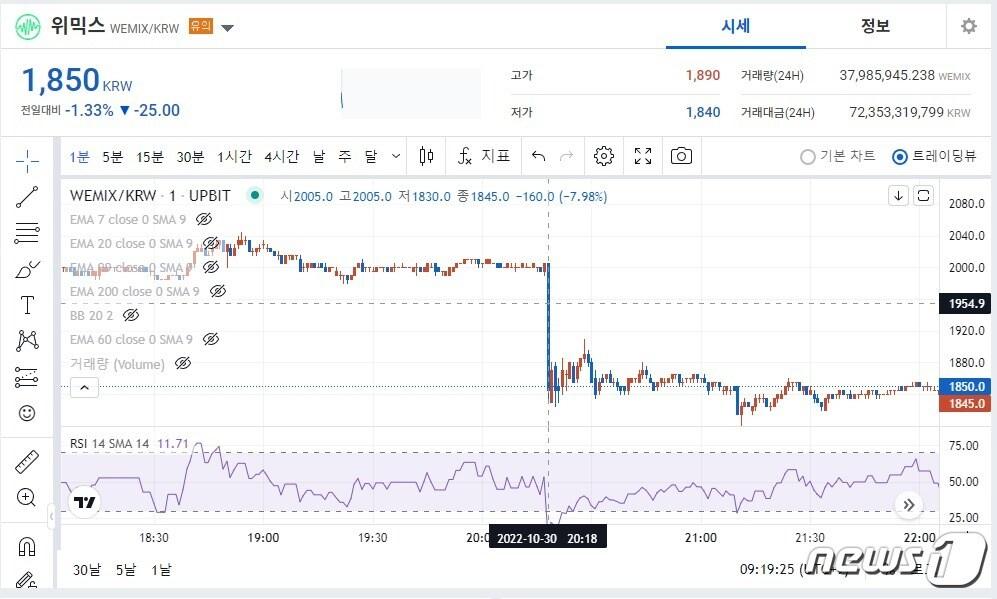Click the WEMIX coin logo icon
The height and width of the screenshot is (599, 997).
(27, 27)
